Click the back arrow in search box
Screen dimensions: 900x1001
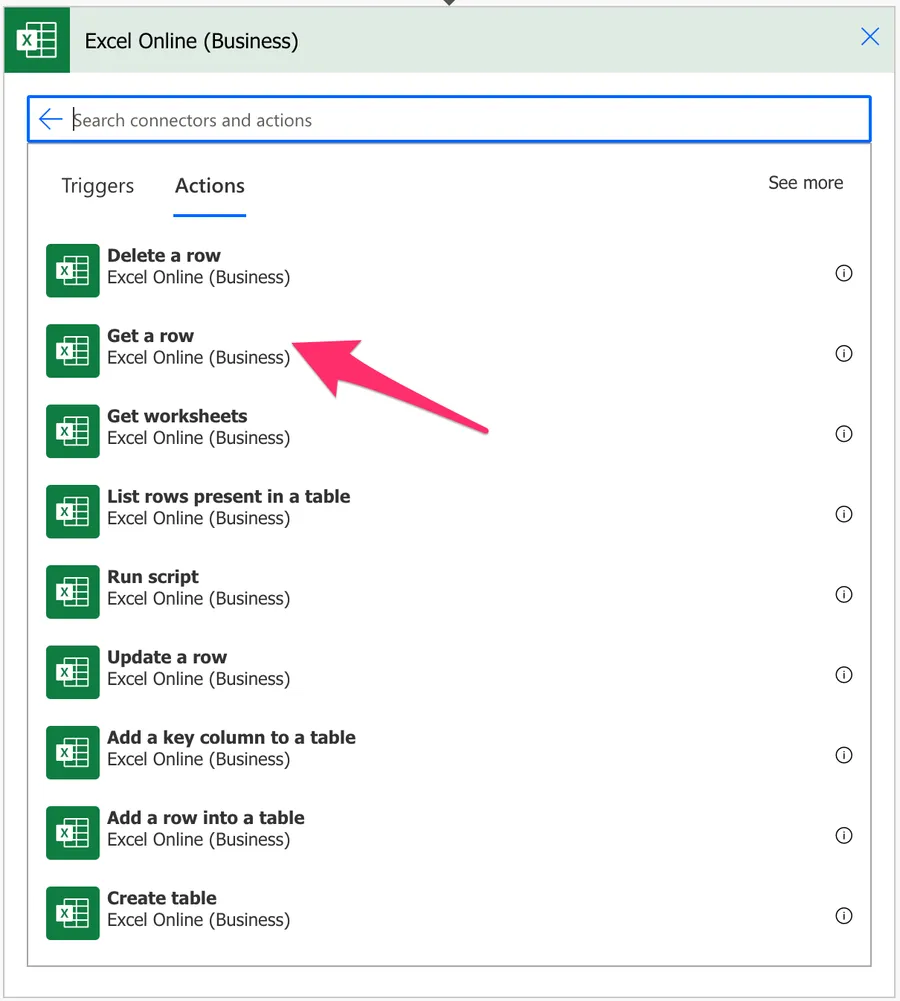(x=50, y=120)
